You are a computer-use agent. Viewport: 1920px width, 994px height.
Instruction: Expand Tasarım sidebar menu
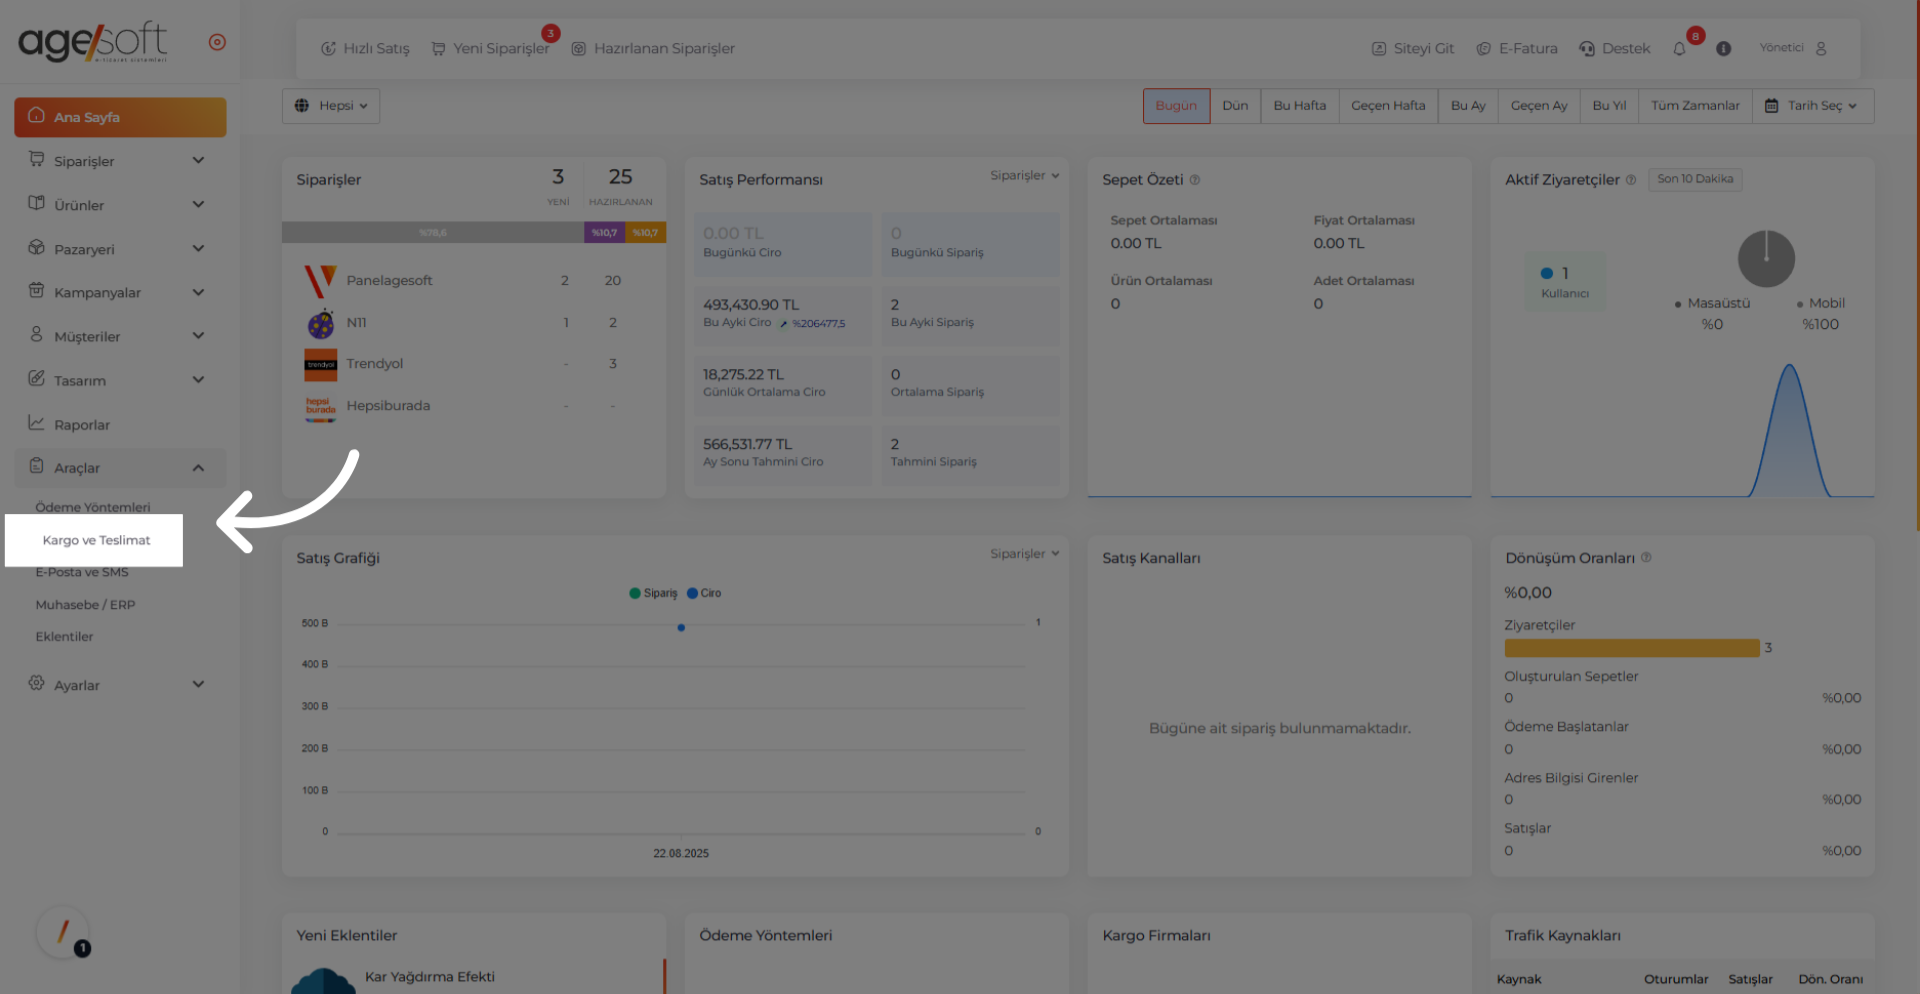[x=120, y=380]
